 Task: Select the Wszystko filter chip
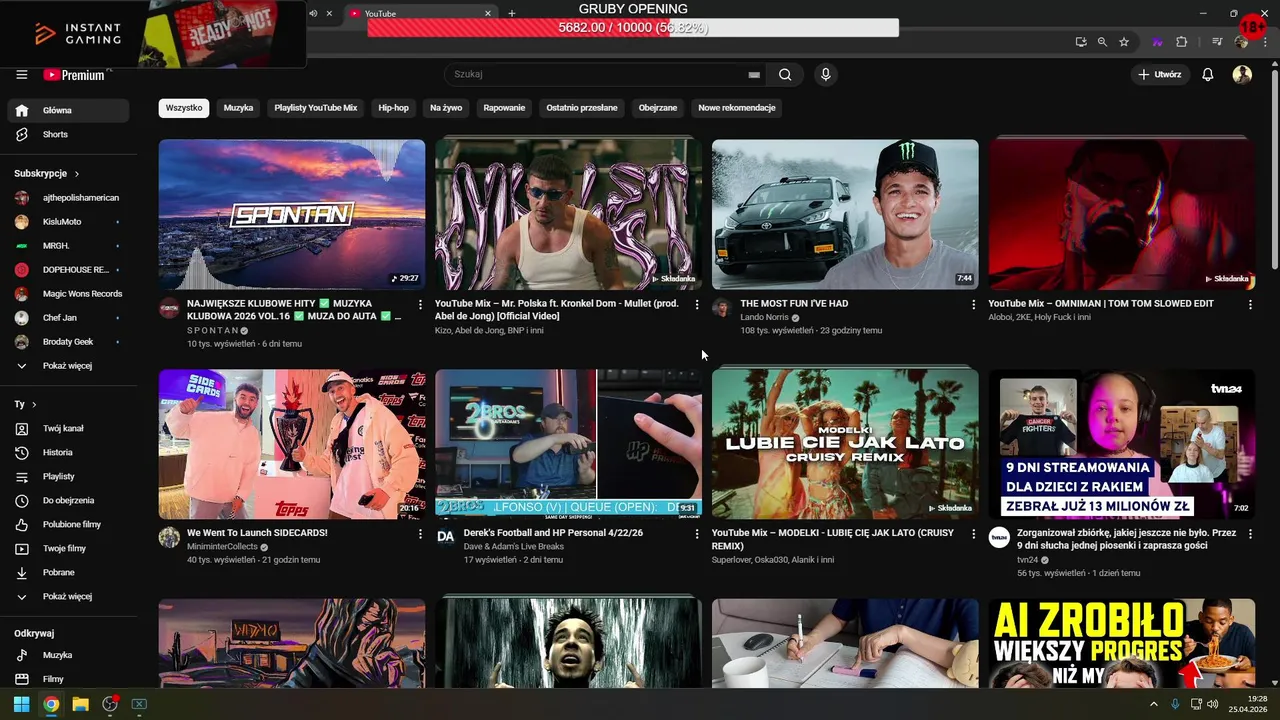[x=184, y=108]
